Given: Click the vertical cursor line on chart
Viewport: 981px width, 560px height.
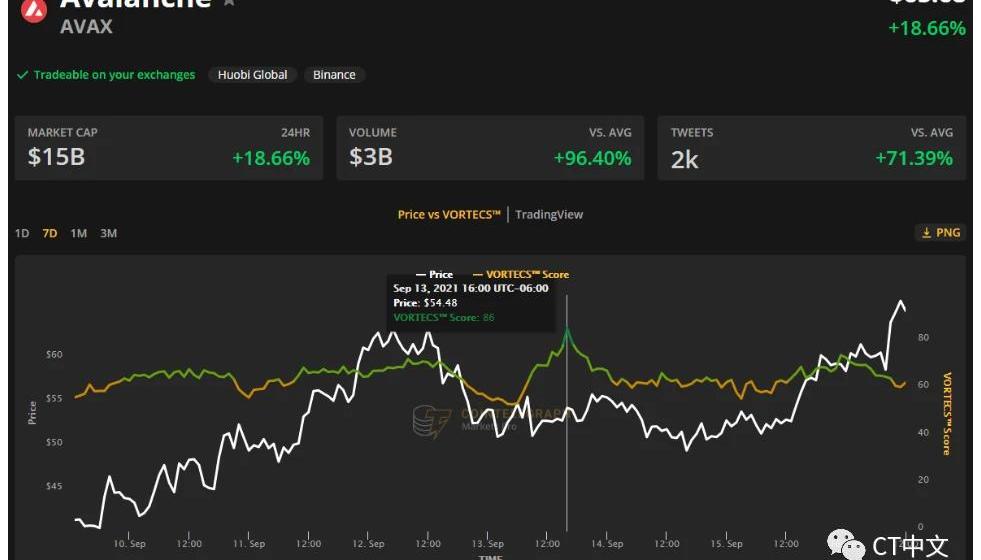Looking at the screenshot, I should (x=567, y=450).
